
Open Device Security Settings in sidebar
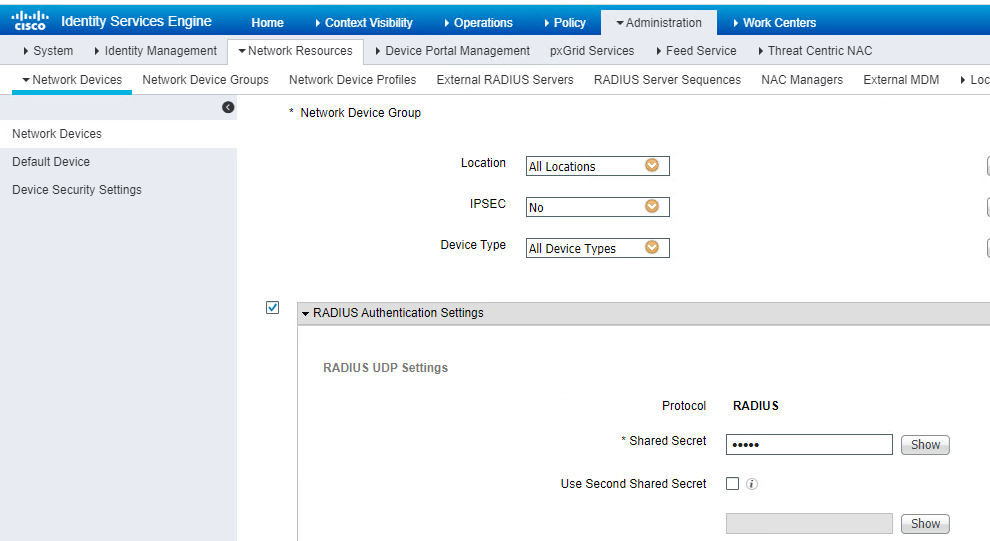tap(77, 190)
